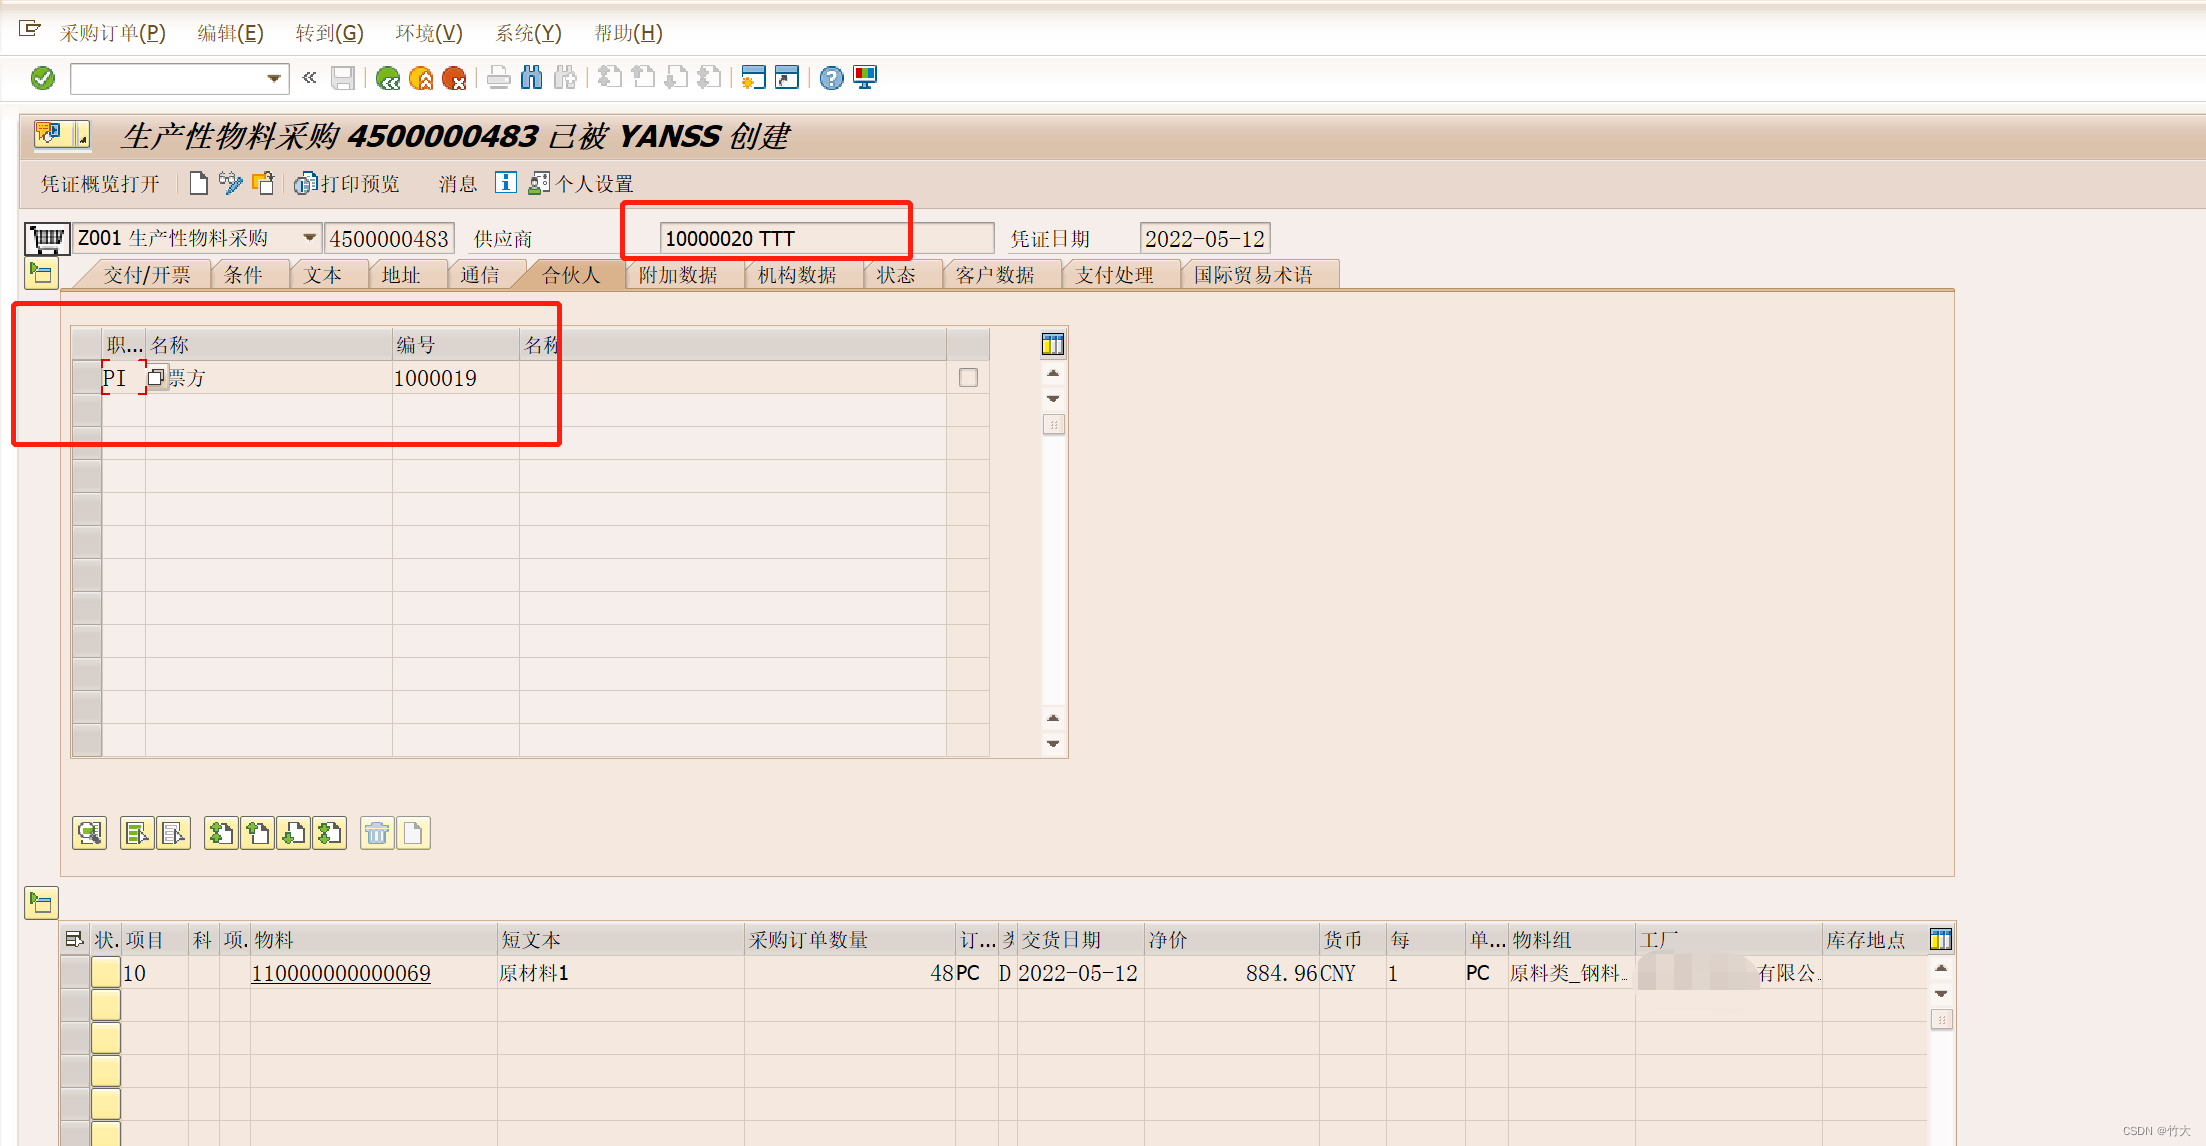
Task: Expand the command field dropdown arrow
Action: [273, 78]
